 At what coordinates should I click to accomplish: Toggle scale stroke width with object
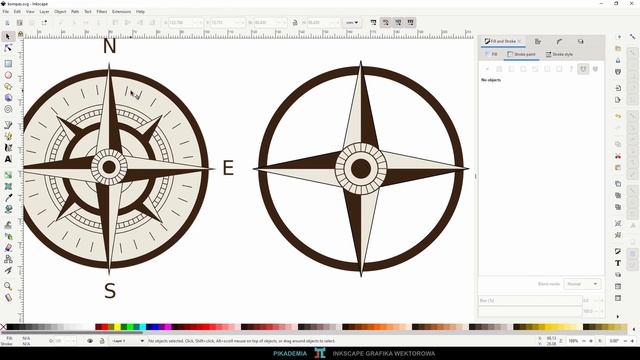(x=373, y=22)
